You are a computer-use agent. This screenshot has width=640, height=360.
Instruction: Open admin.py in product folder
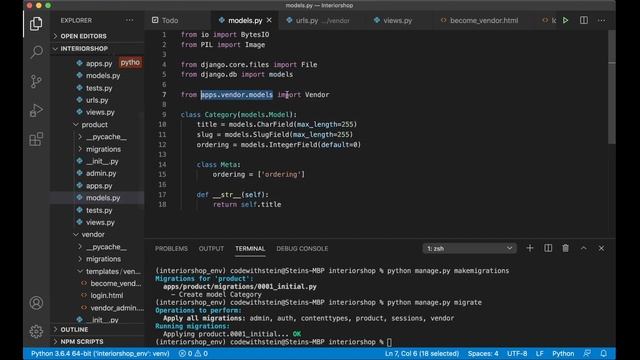click(101, 173)
